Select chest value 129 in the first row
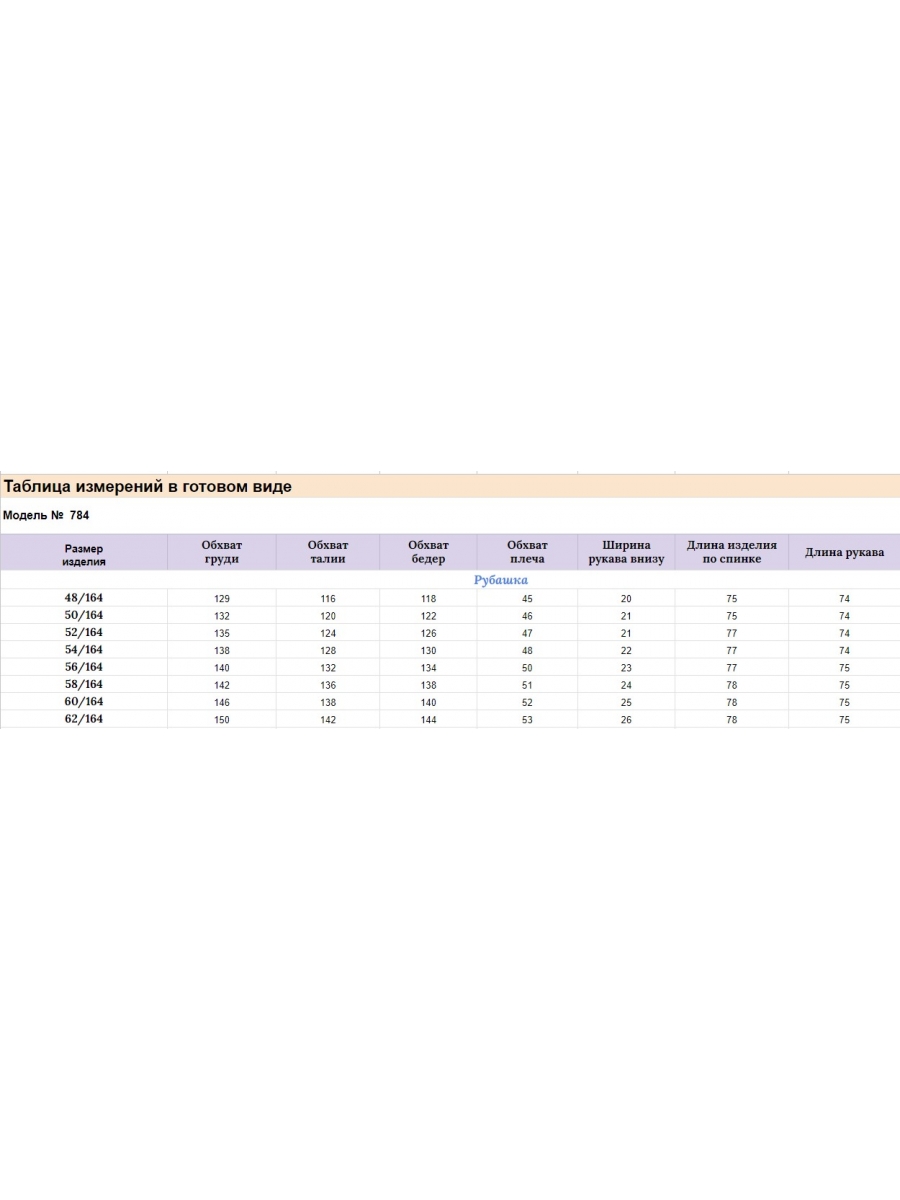Screen dimensions: 900x1200 pos(222,599)
